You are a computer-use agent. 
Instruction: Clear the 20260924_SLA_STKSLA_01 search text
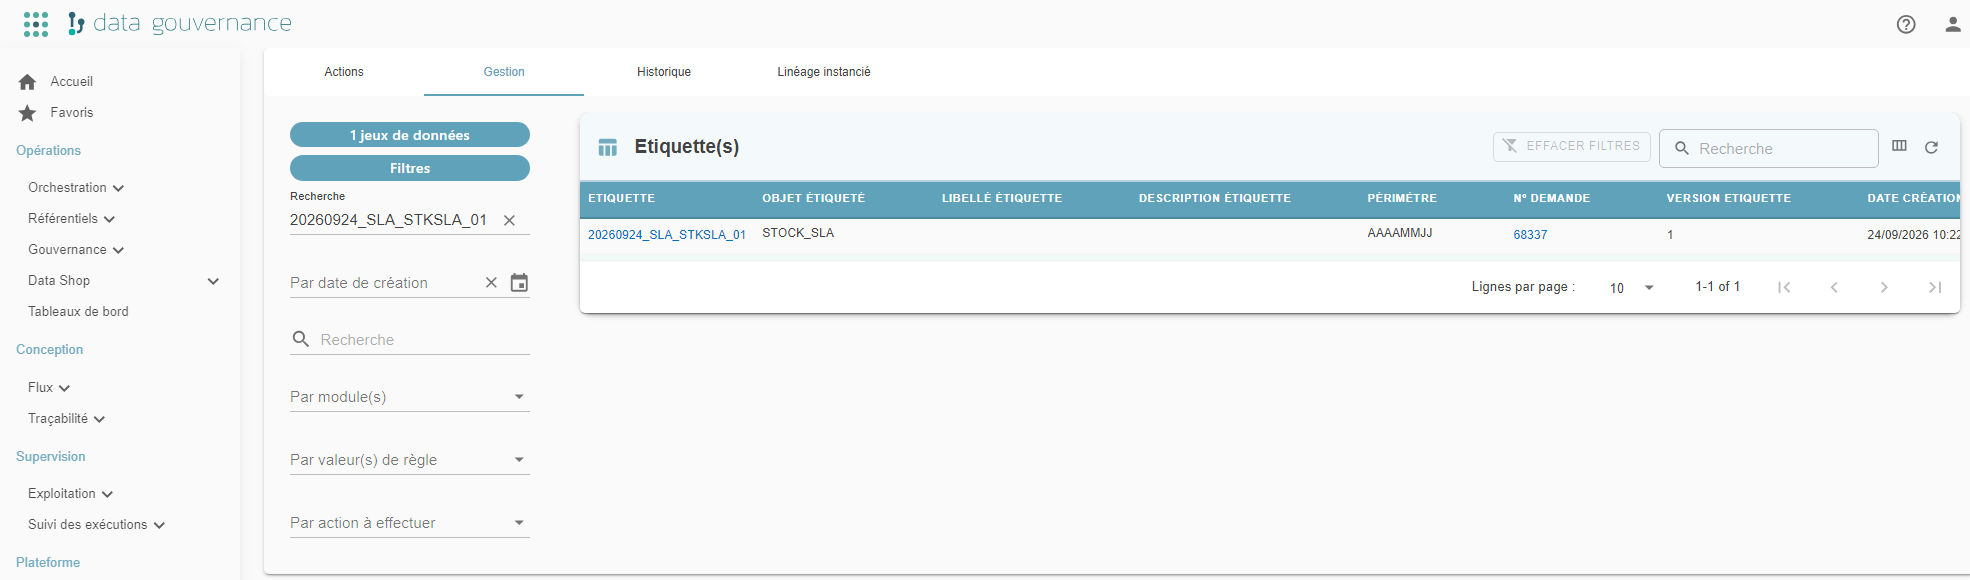pyautogui.click(x=509, y=220)
